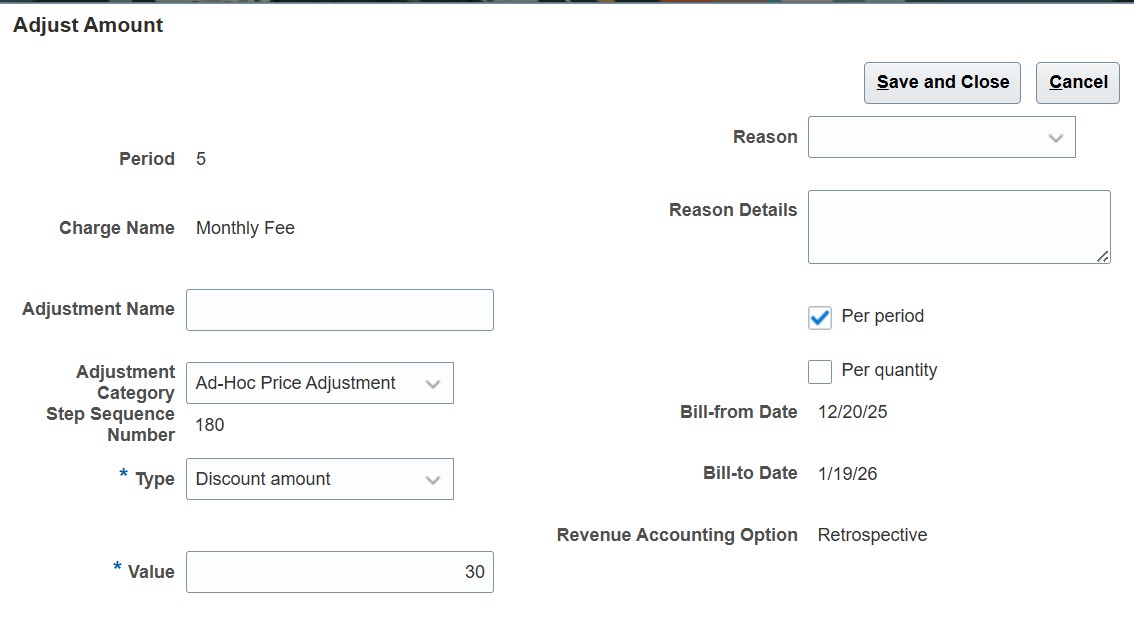Enable the Per quantity option
This screenshot has height=636, width=1134.
820,371
